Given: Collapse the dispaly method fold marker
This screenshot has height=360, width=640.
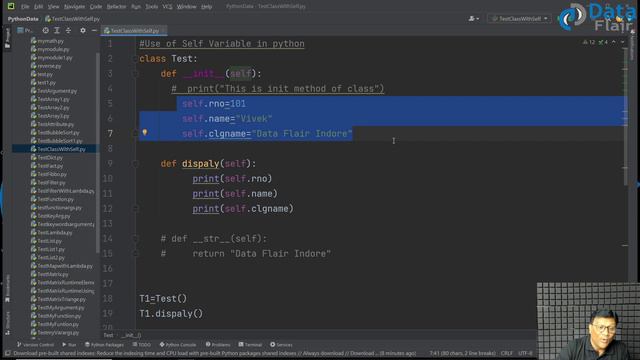Looking at the screenshot, I should point(135,164).
